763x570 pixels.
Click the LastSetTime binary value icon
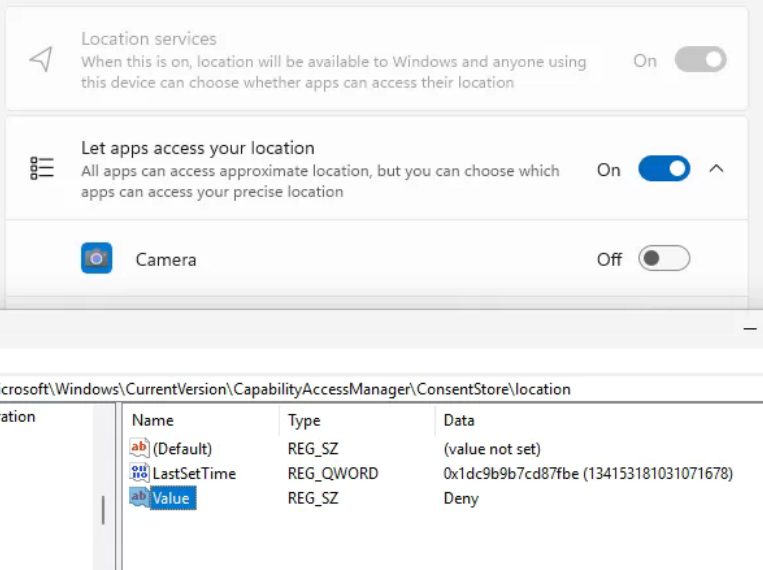point(140,473)
